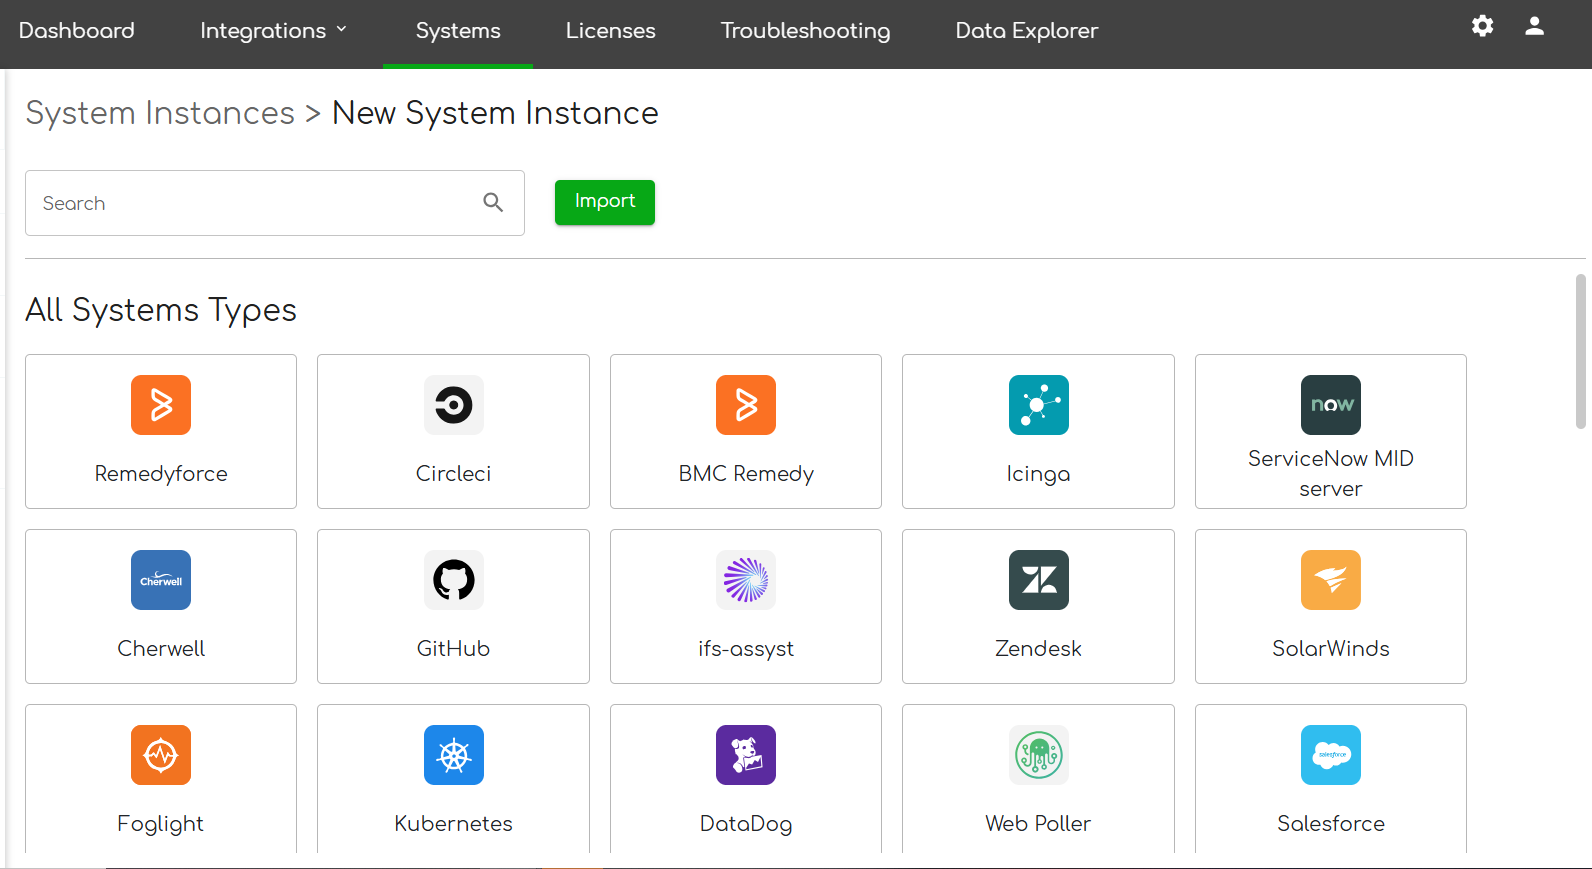
Task: Select the ServiceNow MID server icon
Action: (1331, 405)
